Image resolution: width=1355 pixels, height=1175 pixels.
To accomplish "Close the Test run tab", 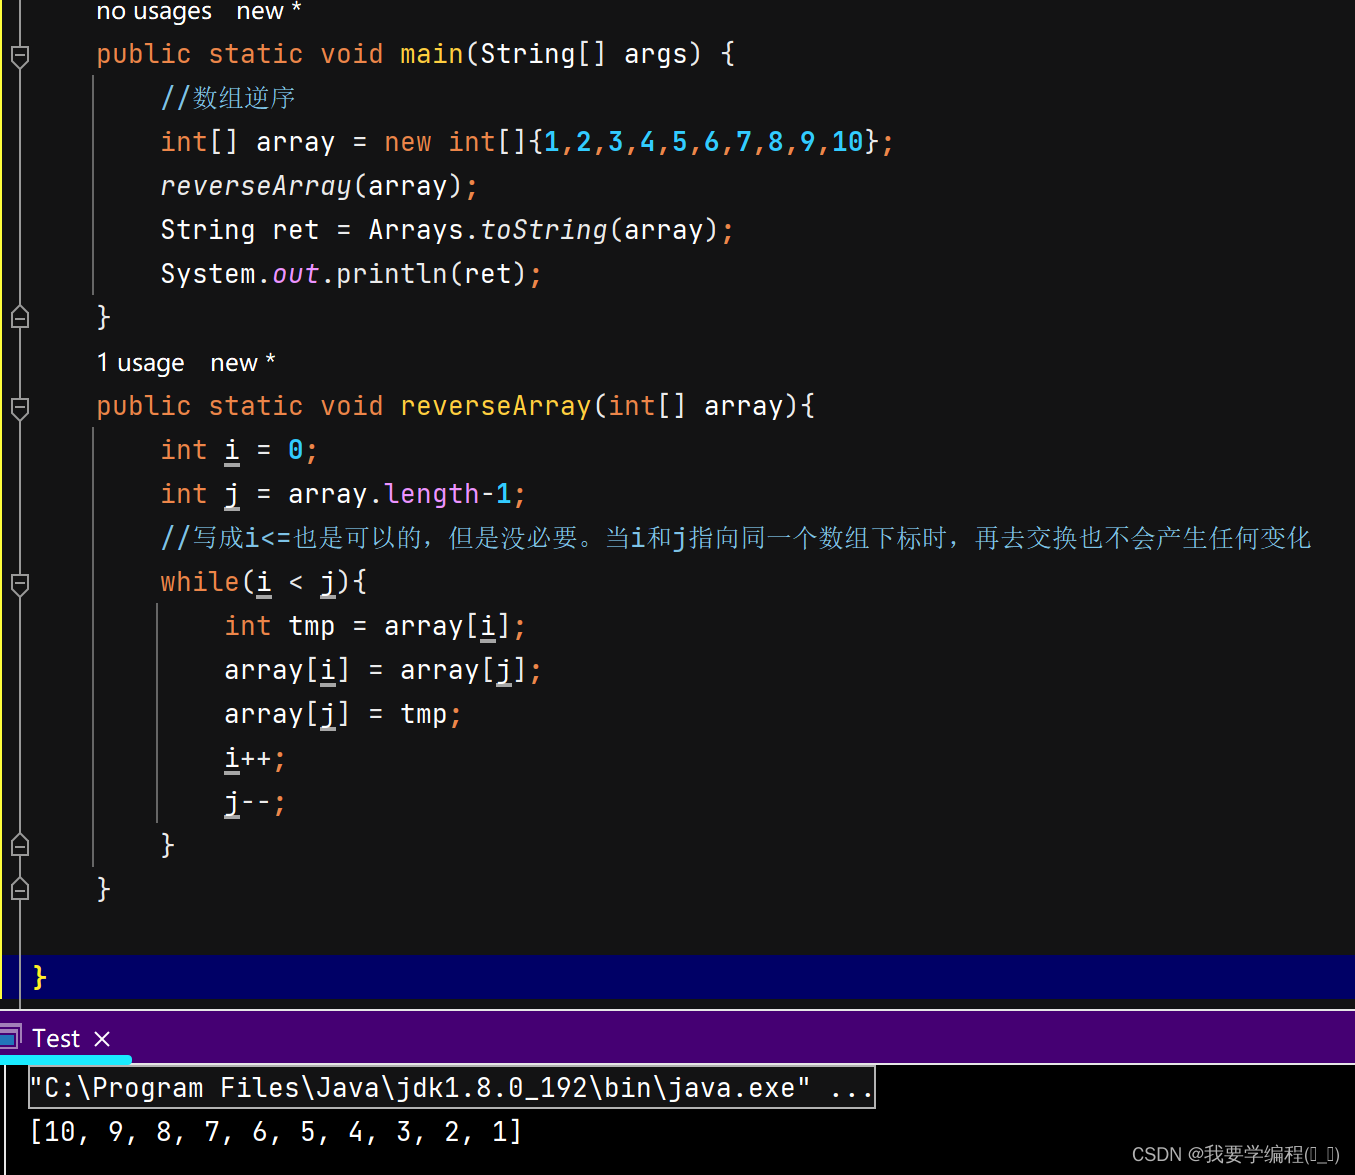I will click(x=102, y=1039).
